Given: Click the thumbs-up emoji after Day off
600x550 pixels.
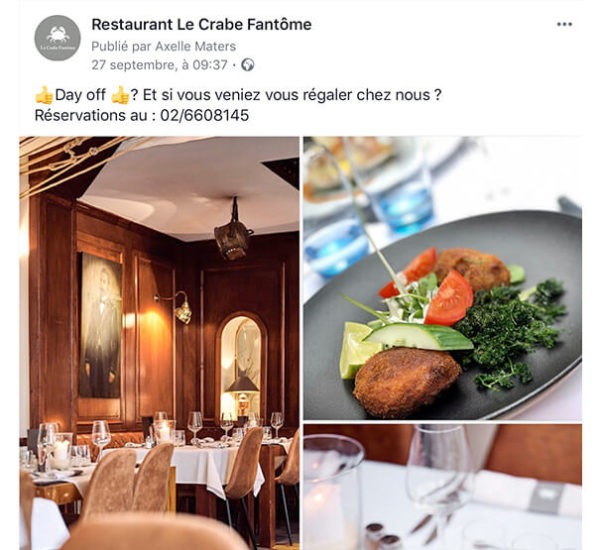Looking at the screenshot, I should (120, 95).
